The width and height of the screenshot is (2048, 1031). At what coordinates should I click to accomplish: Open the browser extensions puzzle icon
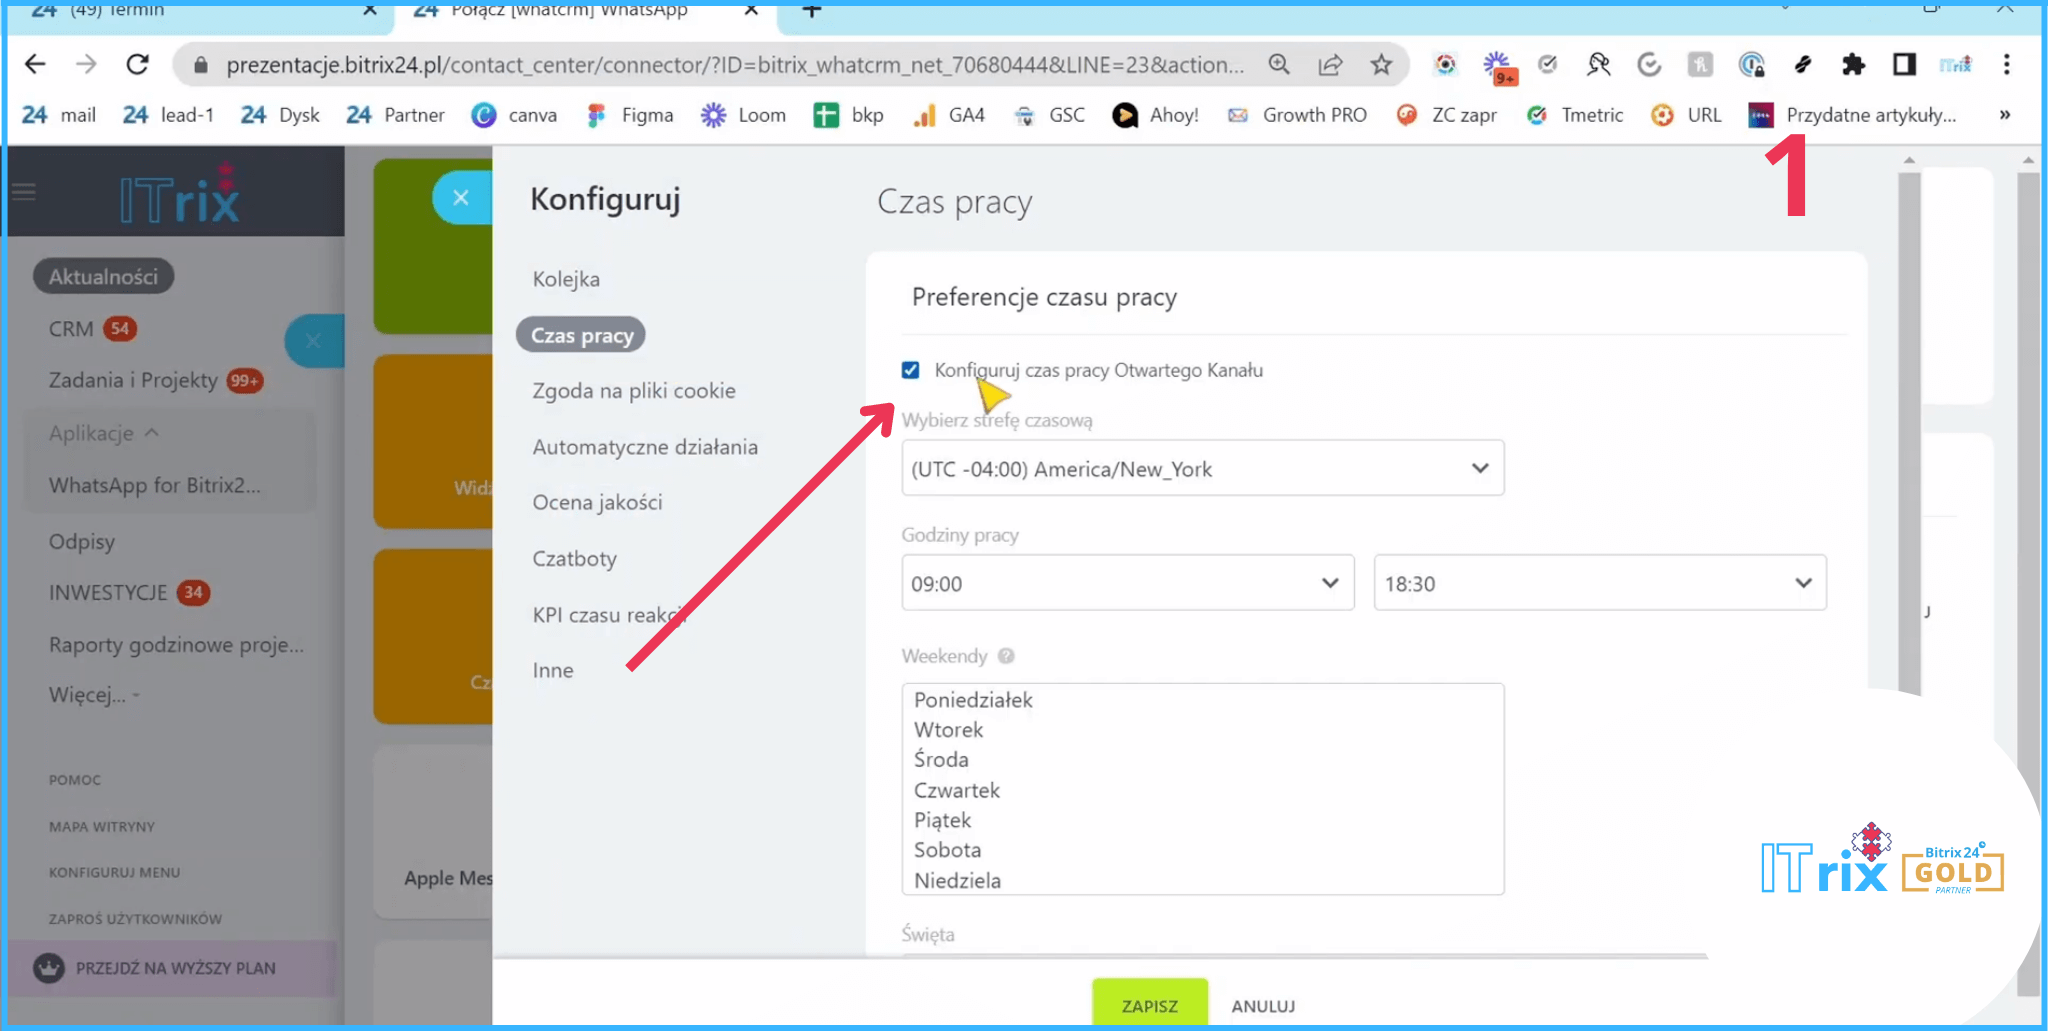pos(1853,65)
